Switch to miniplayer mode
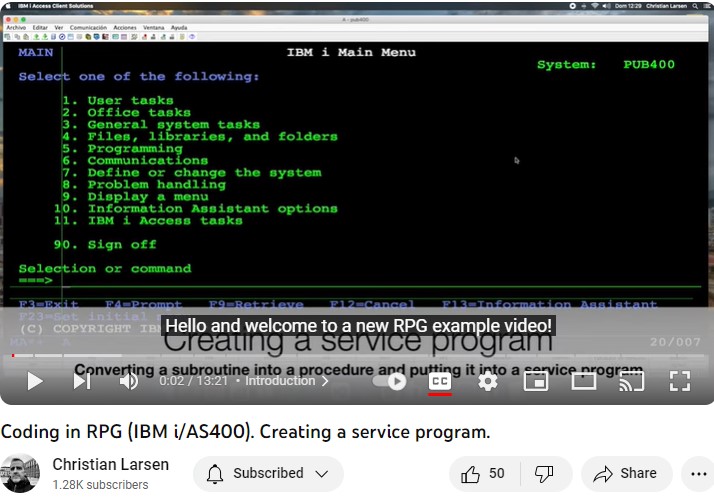The image size is (714, 500). pyautogui.click(x=536, y=381)
